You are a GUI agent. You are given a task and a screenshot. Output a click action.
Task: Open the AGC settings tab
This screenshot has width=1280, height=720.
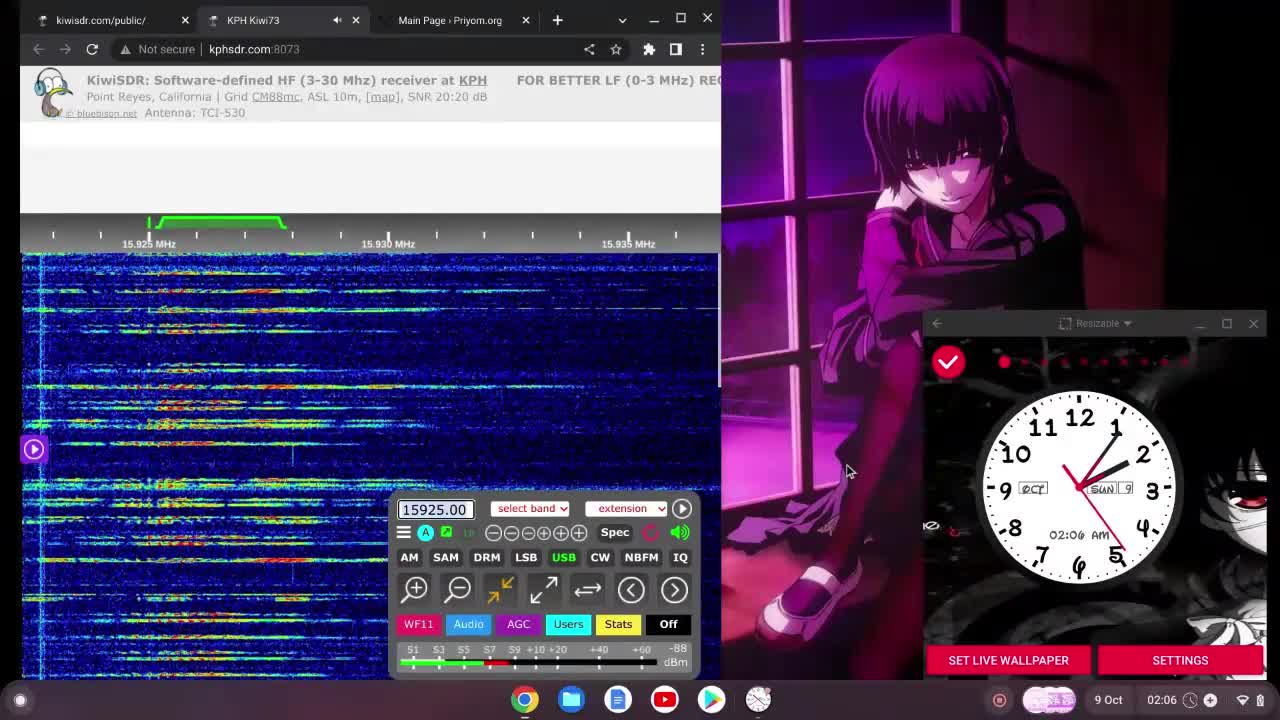pos(518,624)
